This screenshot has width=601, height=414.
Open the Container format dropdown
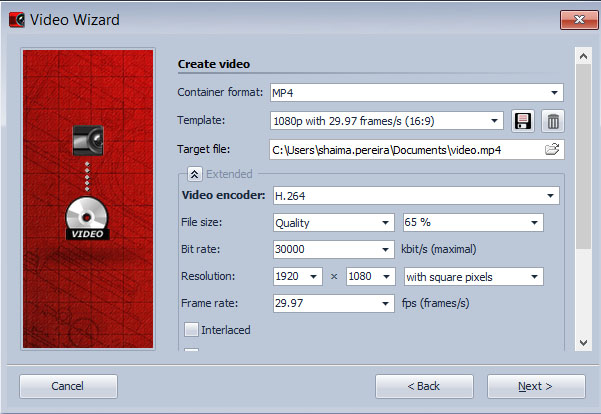417,92
